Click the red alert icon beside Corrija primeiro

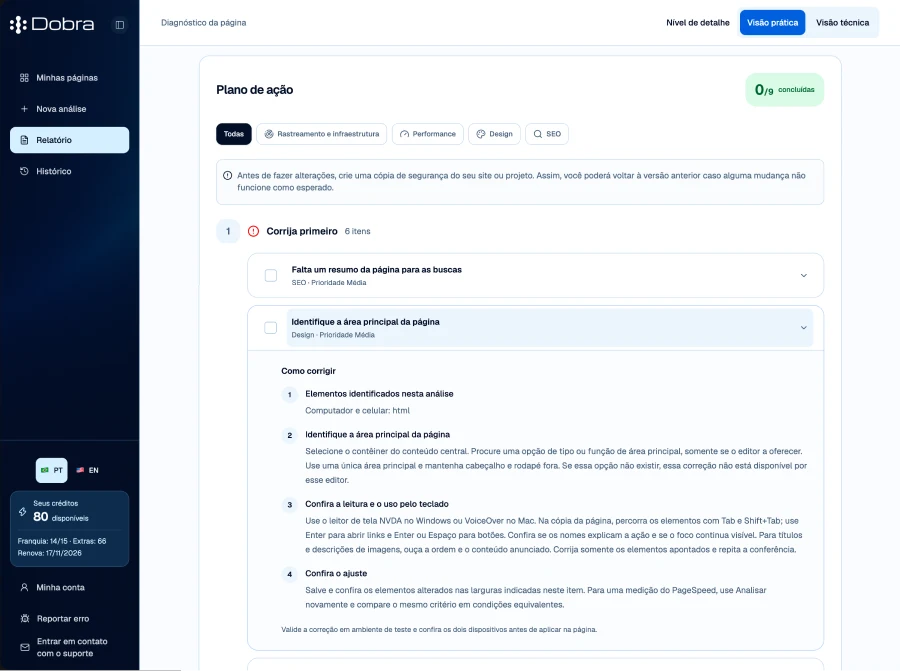coord(253,231)
